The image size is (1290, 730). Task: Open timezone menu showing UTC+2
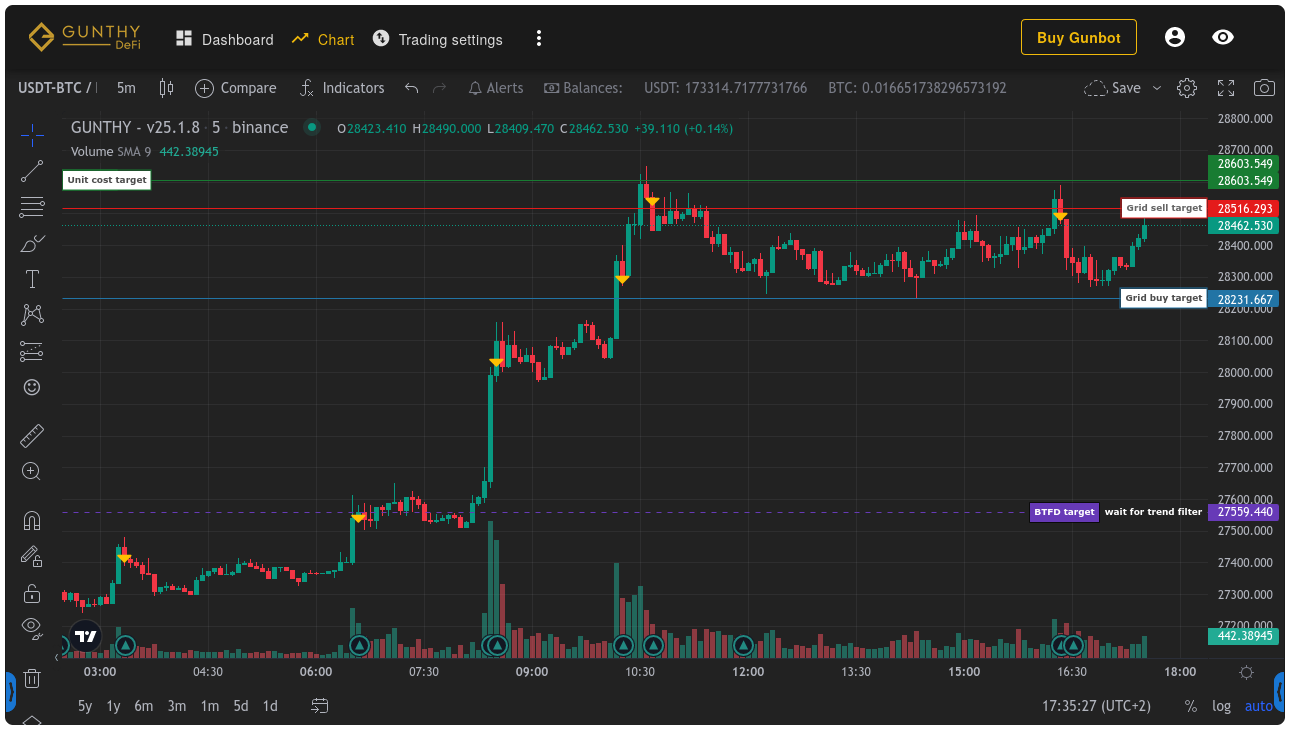(1096, 706)
